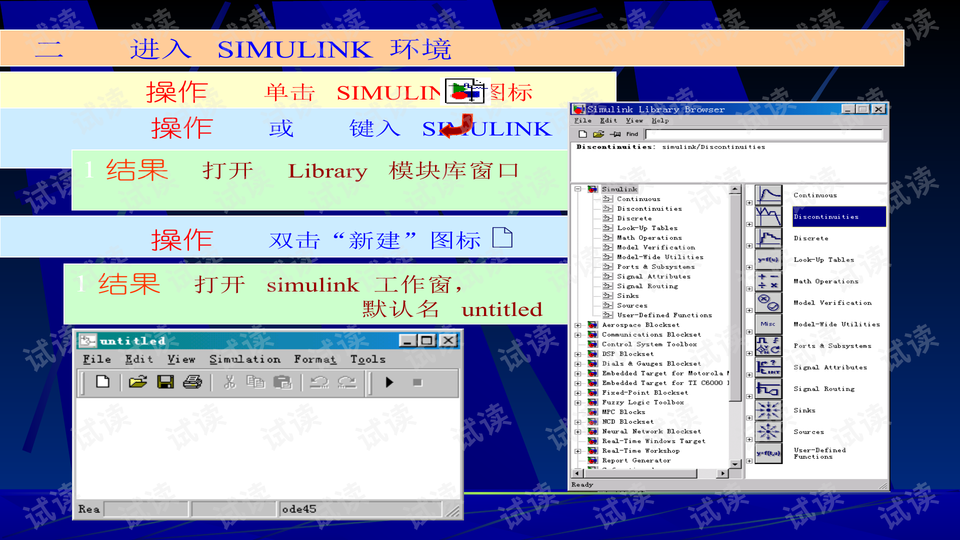Select Sources in the library tree
960x540 pixels.
[632, 306]
